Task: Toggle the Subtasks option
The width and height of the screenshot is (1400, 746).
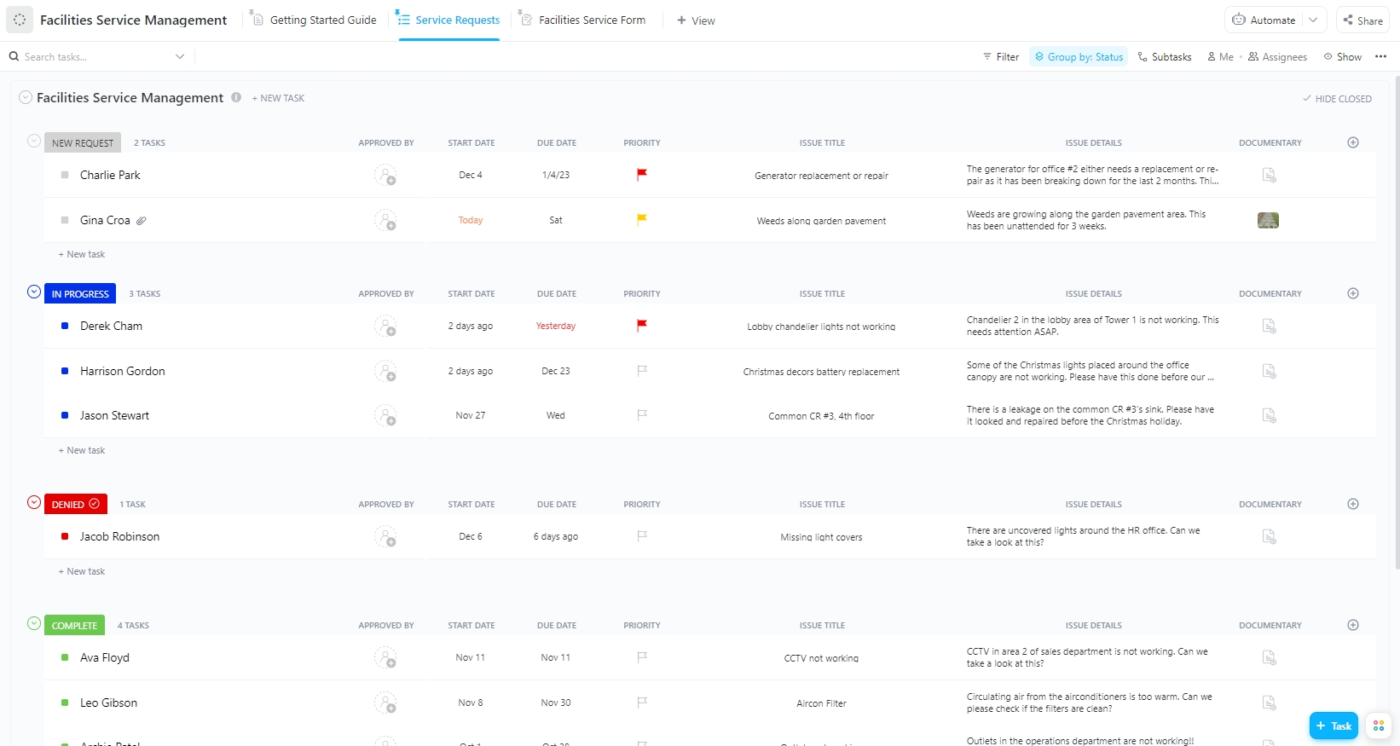Action: tap(1164, 57)
